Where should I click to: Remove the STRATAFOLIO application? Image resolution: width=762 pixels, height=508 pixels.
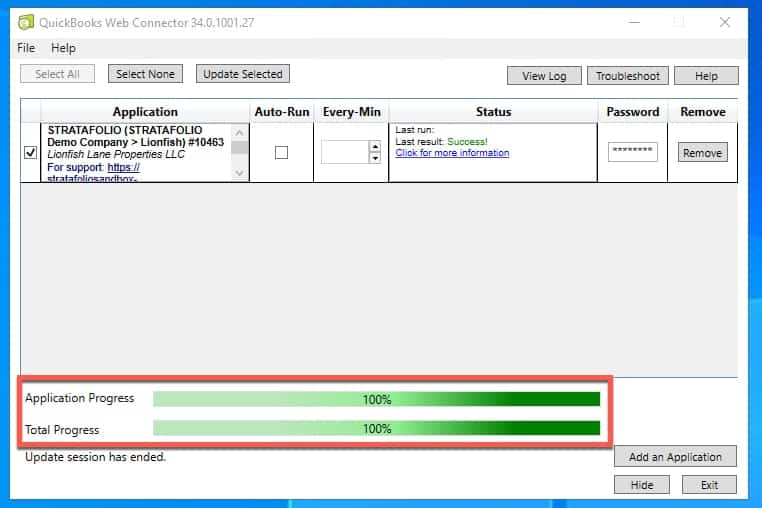703,153
